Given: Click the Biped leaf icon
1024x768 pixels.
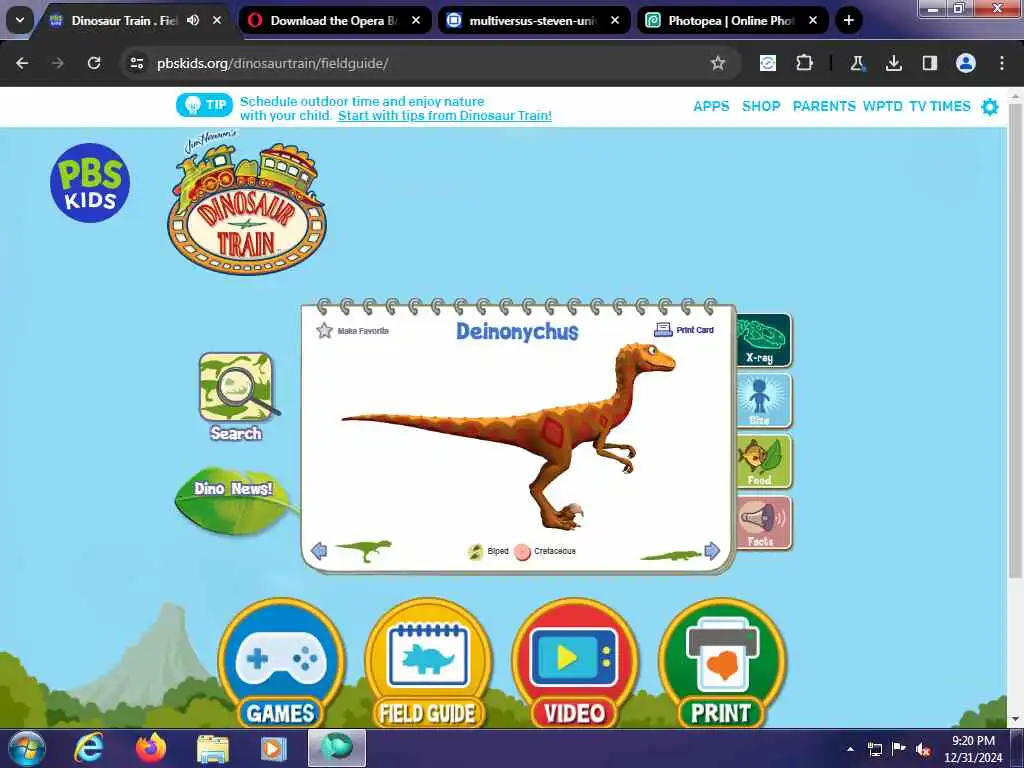Looking at the screenshot, I should (x=475, y=552).
